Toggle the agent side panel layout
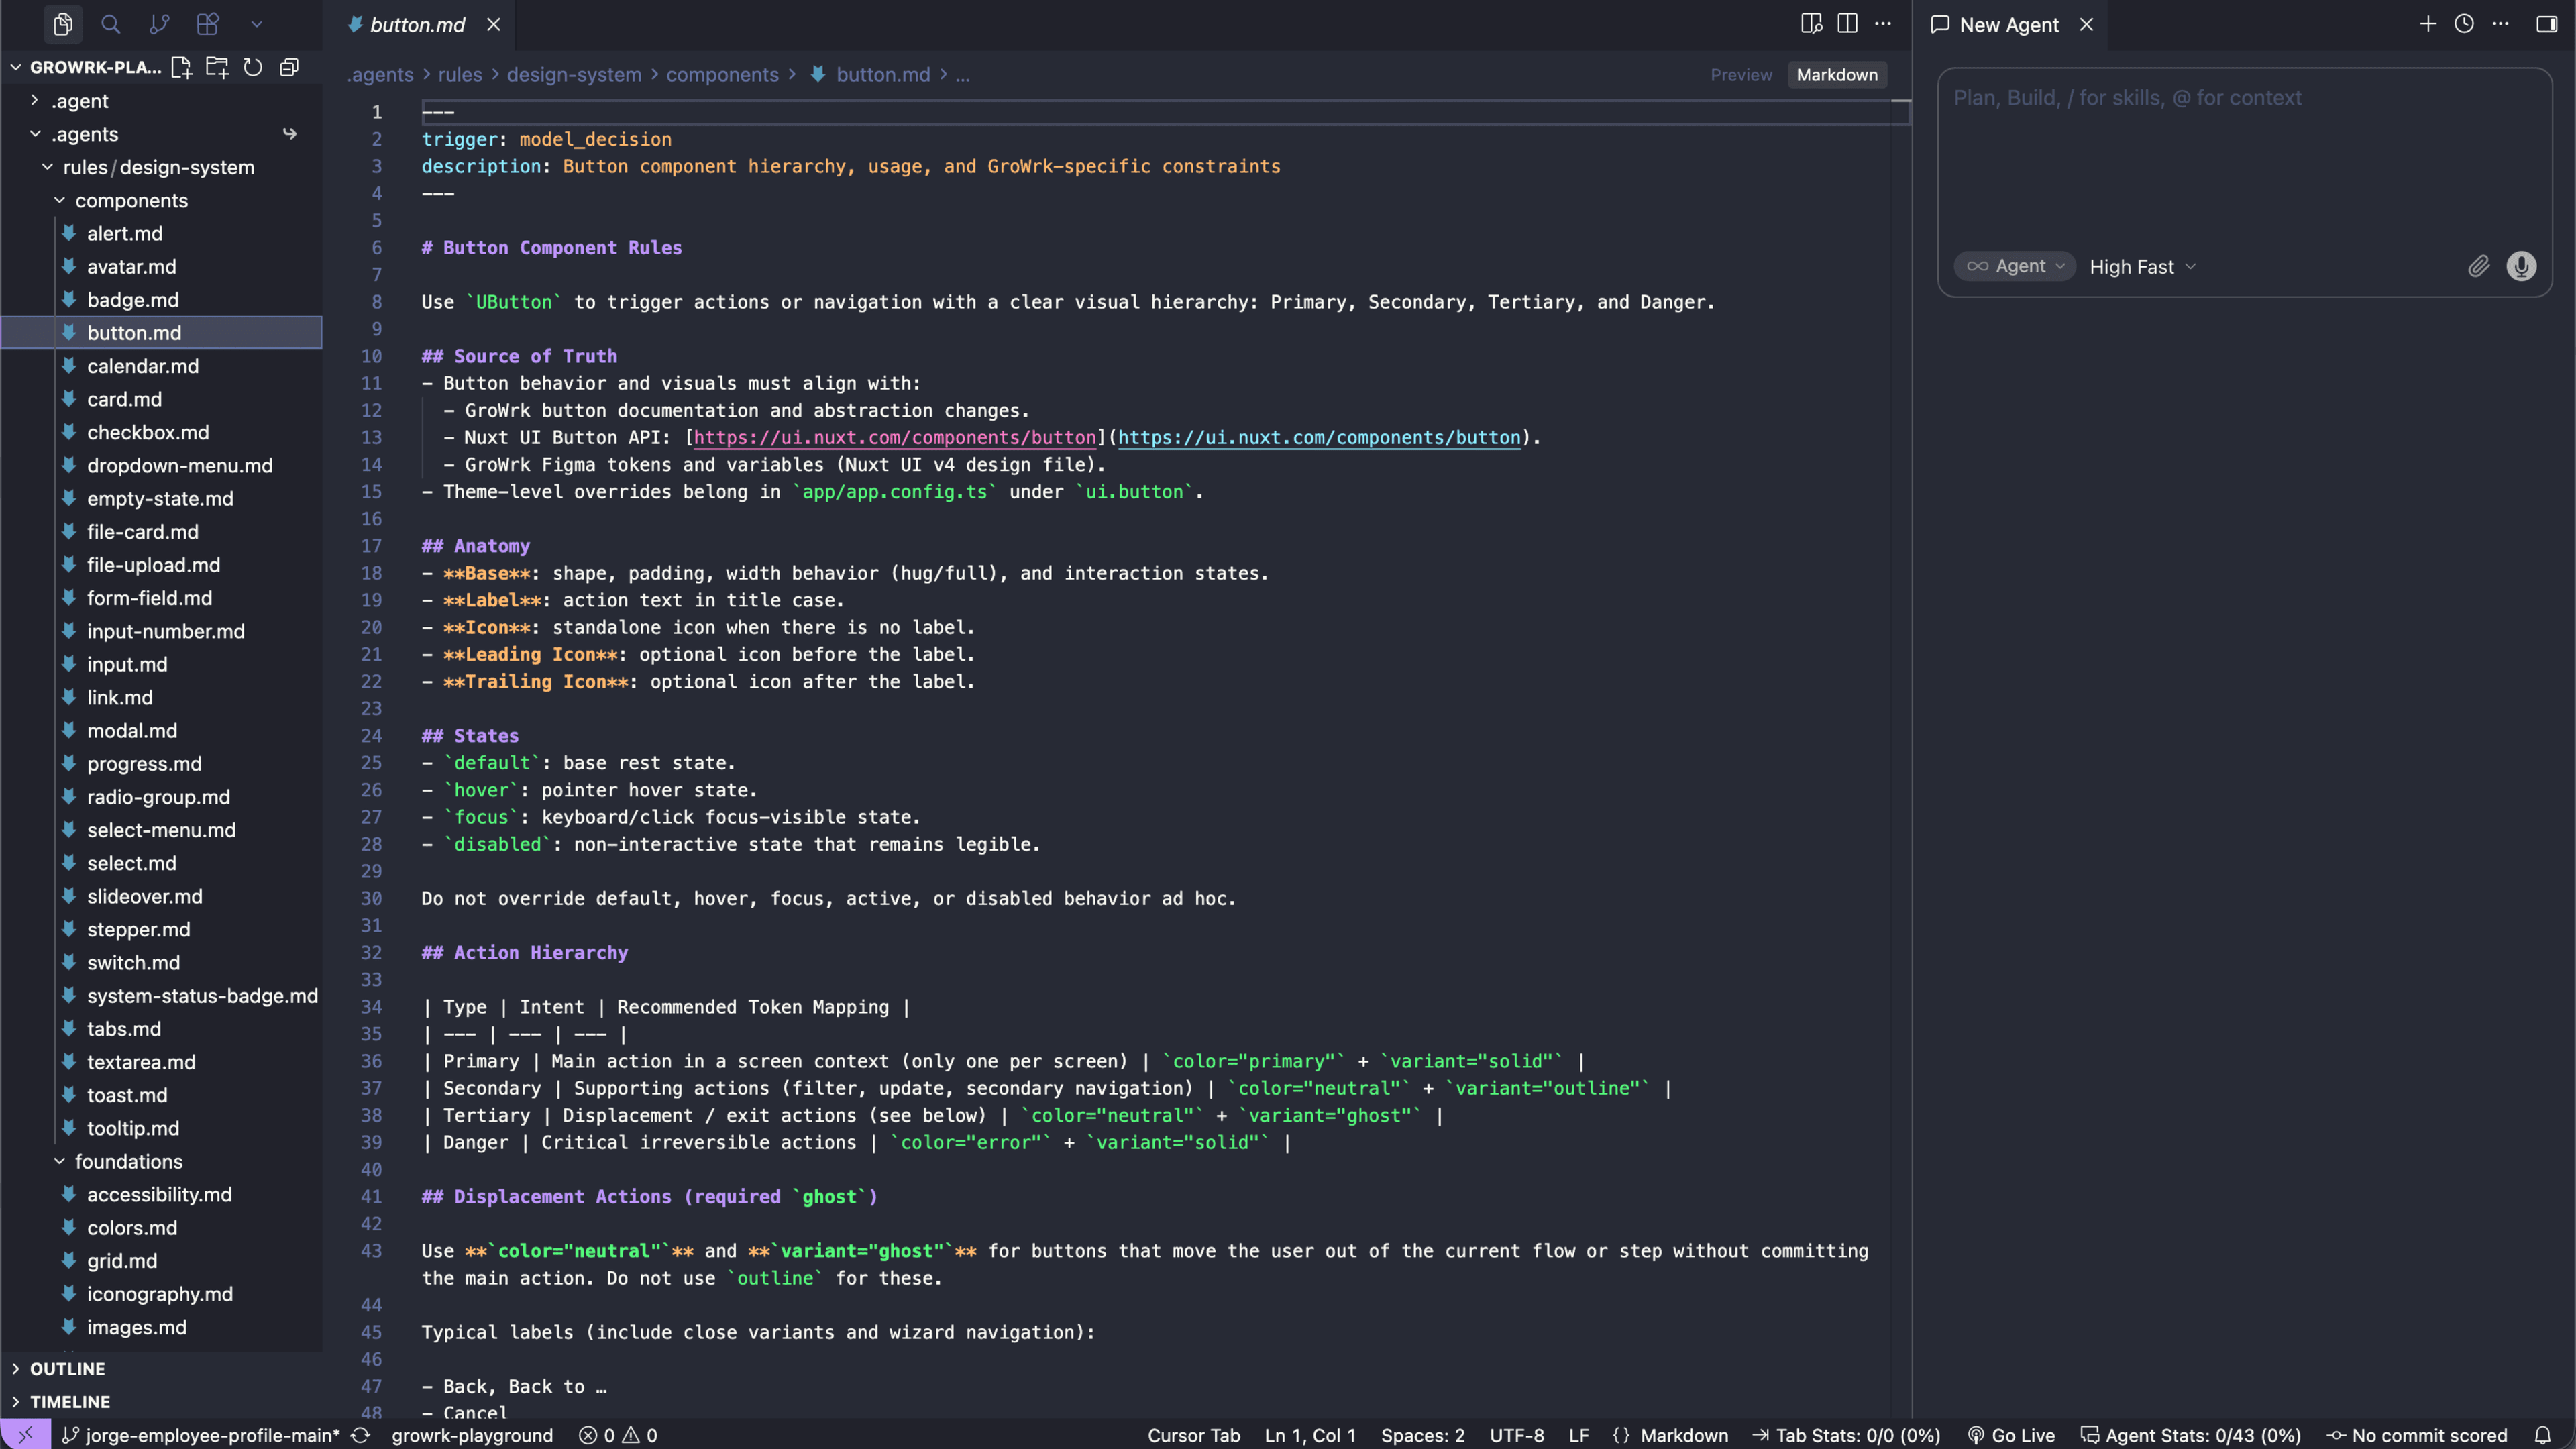 2547,24
